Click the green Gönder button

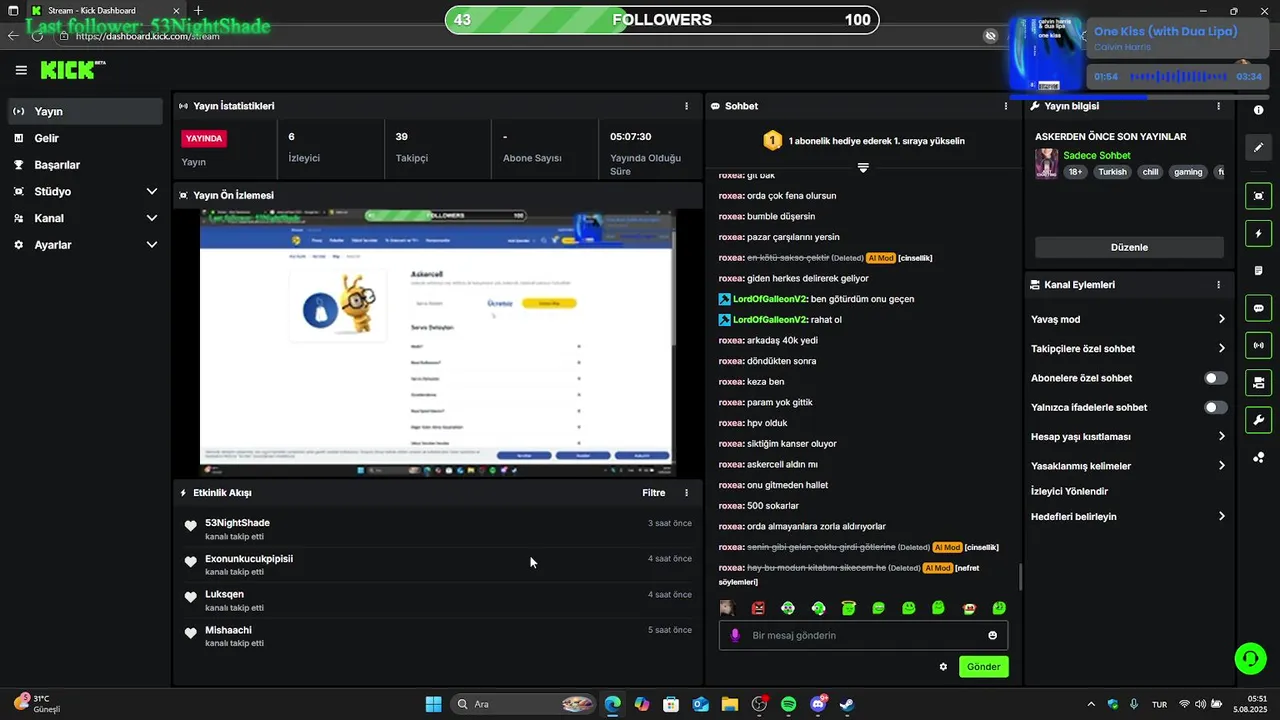coord(983,667)
